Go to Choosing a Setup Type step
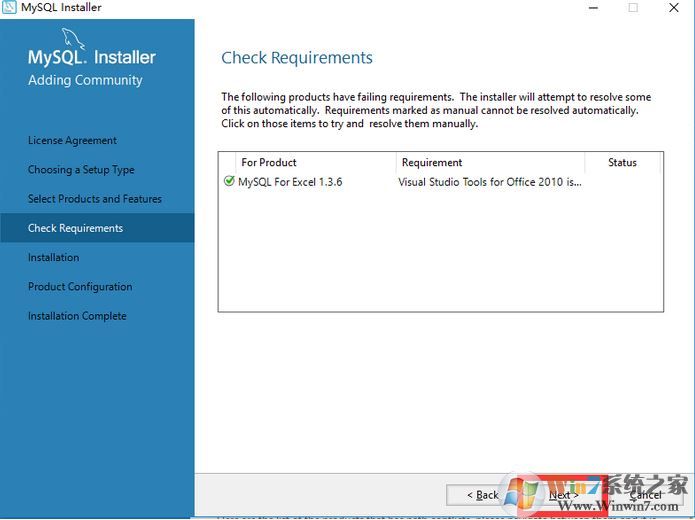The width and height of the screenshot is (695, 520). coord(81,170)
